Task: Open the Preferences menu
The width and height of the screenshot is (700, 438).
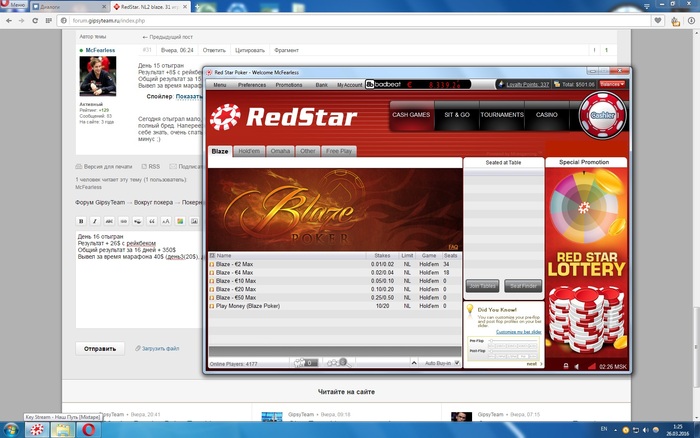Action: click(x=252, y=85)
